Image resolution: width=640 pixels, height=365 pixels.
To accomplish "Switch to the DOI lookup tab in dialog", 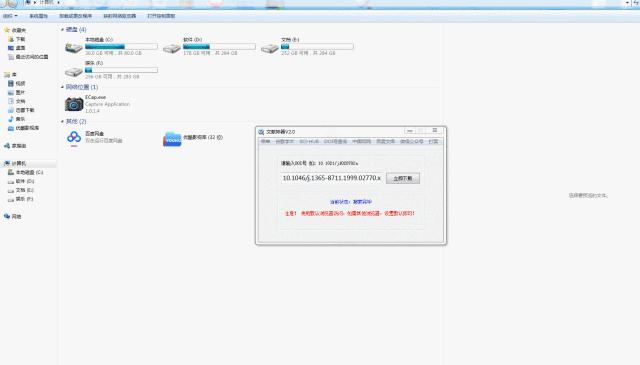I will (x=335, y=141).
